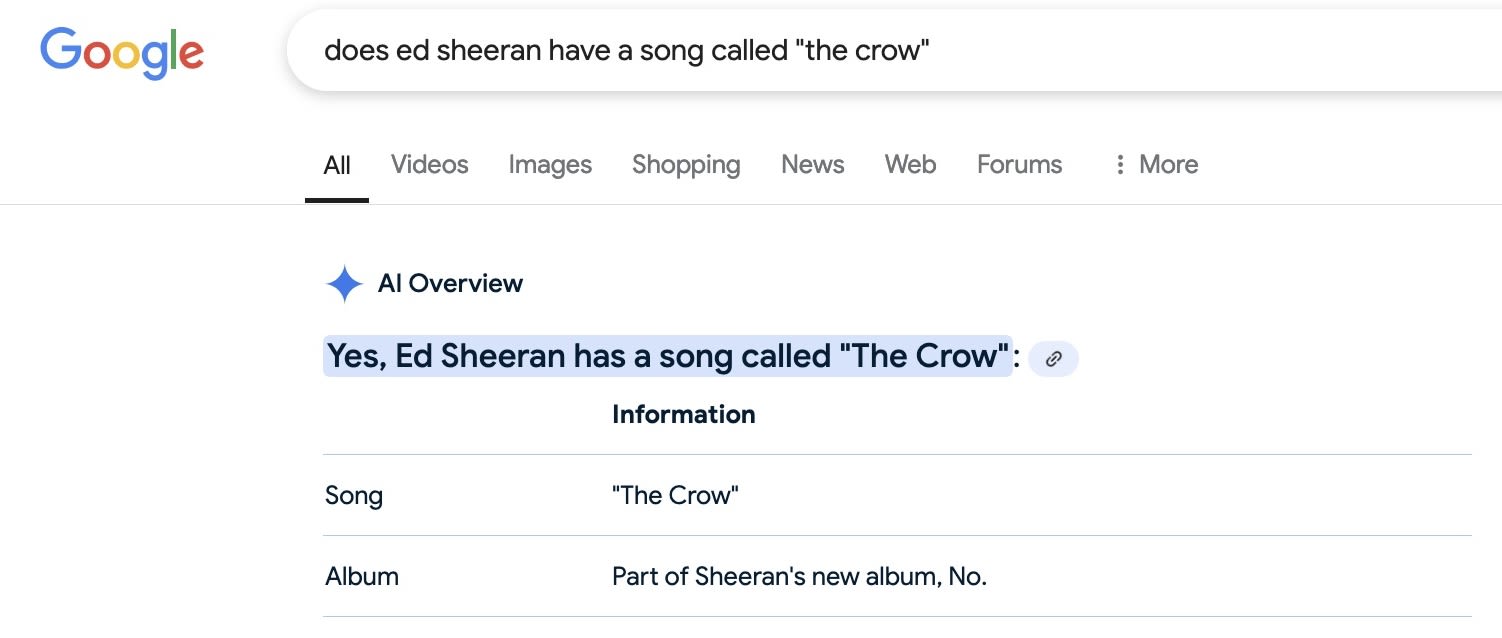The image size is (1502, 638).
Task: Click the Information column header
Action: tap(684, 414)
